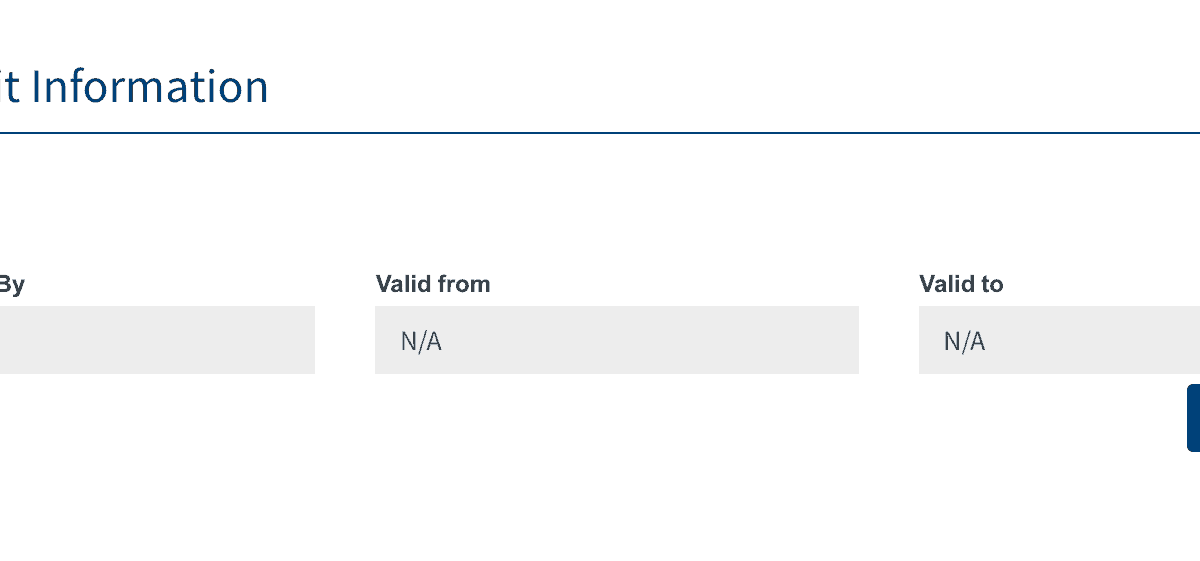Click the Valid from field

pos(616,340)
